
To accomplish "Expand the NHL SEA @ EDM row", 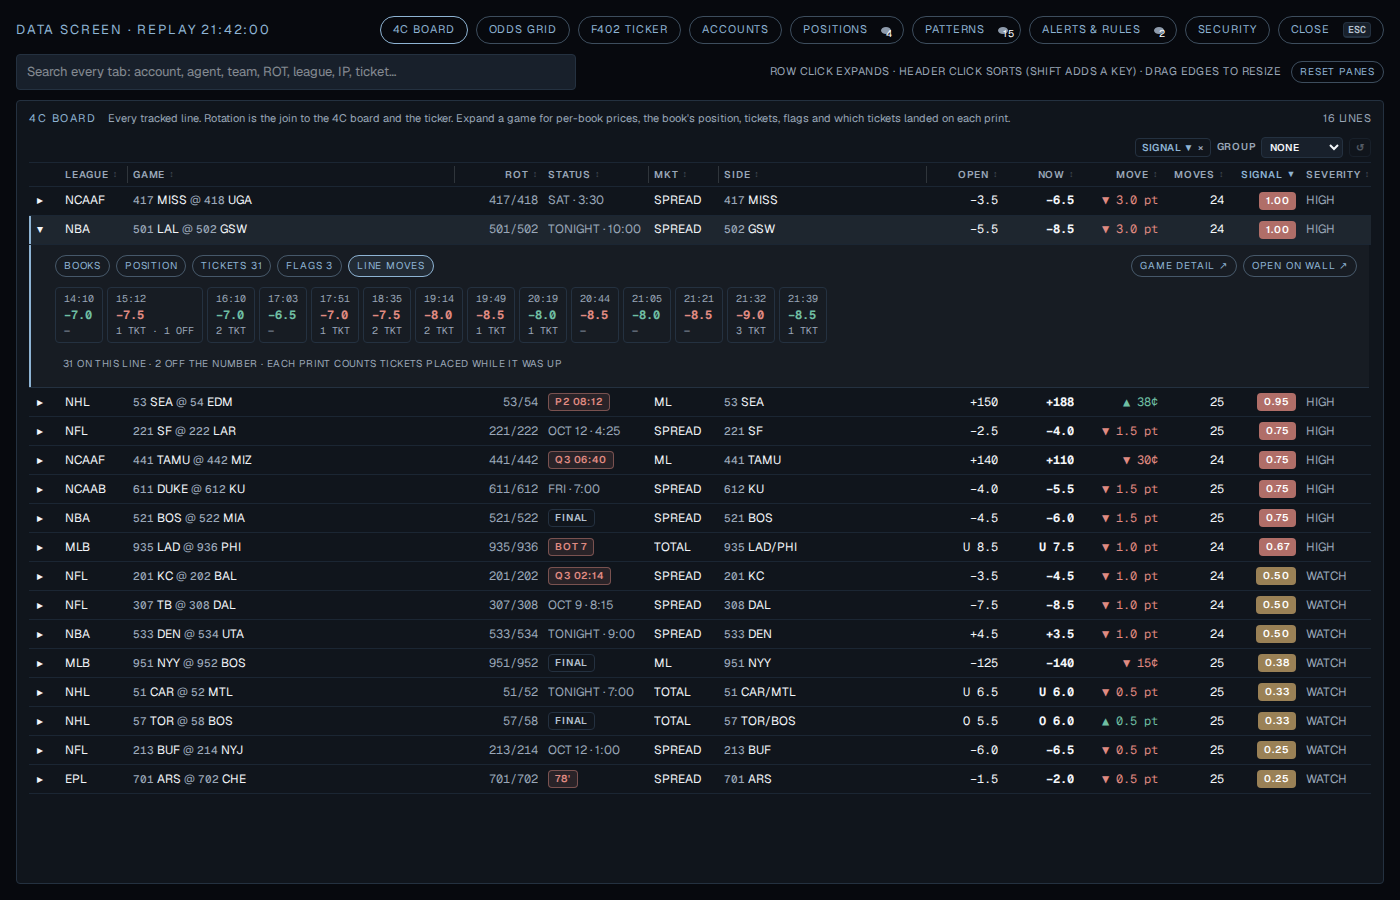I will 40,403.
